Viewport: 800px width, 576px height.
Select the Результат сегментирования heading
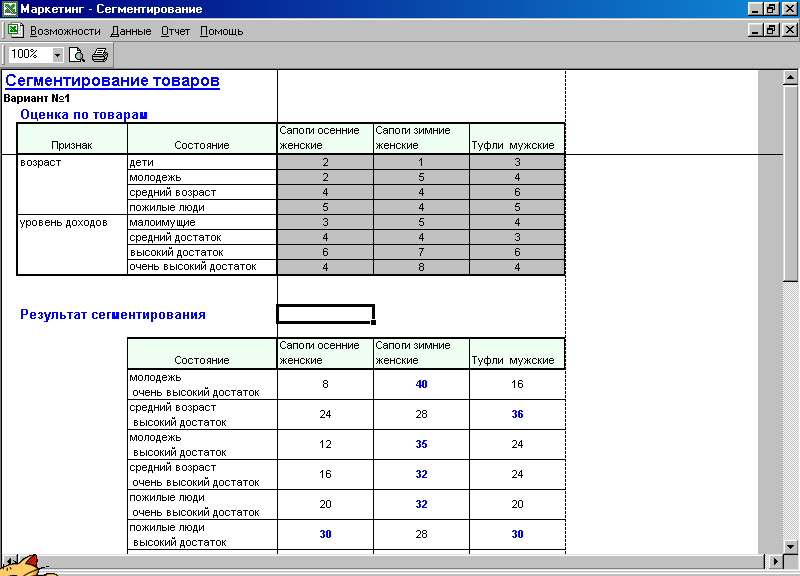pyautogui.click(x=113, y=314)
